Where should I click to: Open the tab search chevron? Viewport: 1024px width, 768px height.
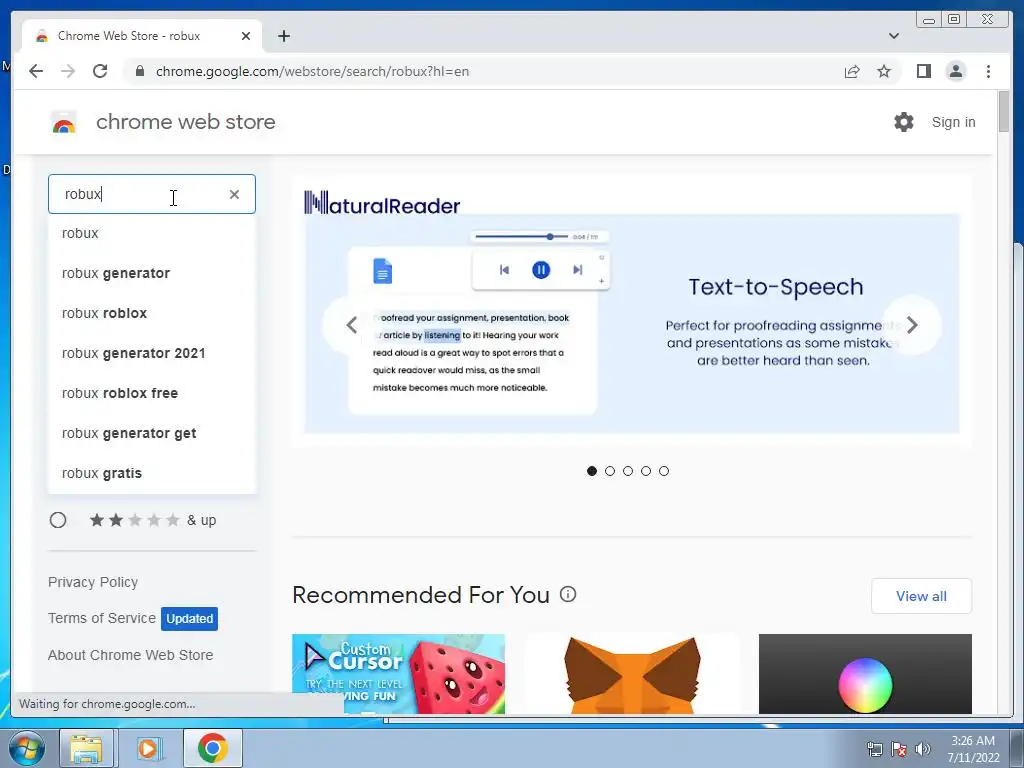(x=894, y=36)
